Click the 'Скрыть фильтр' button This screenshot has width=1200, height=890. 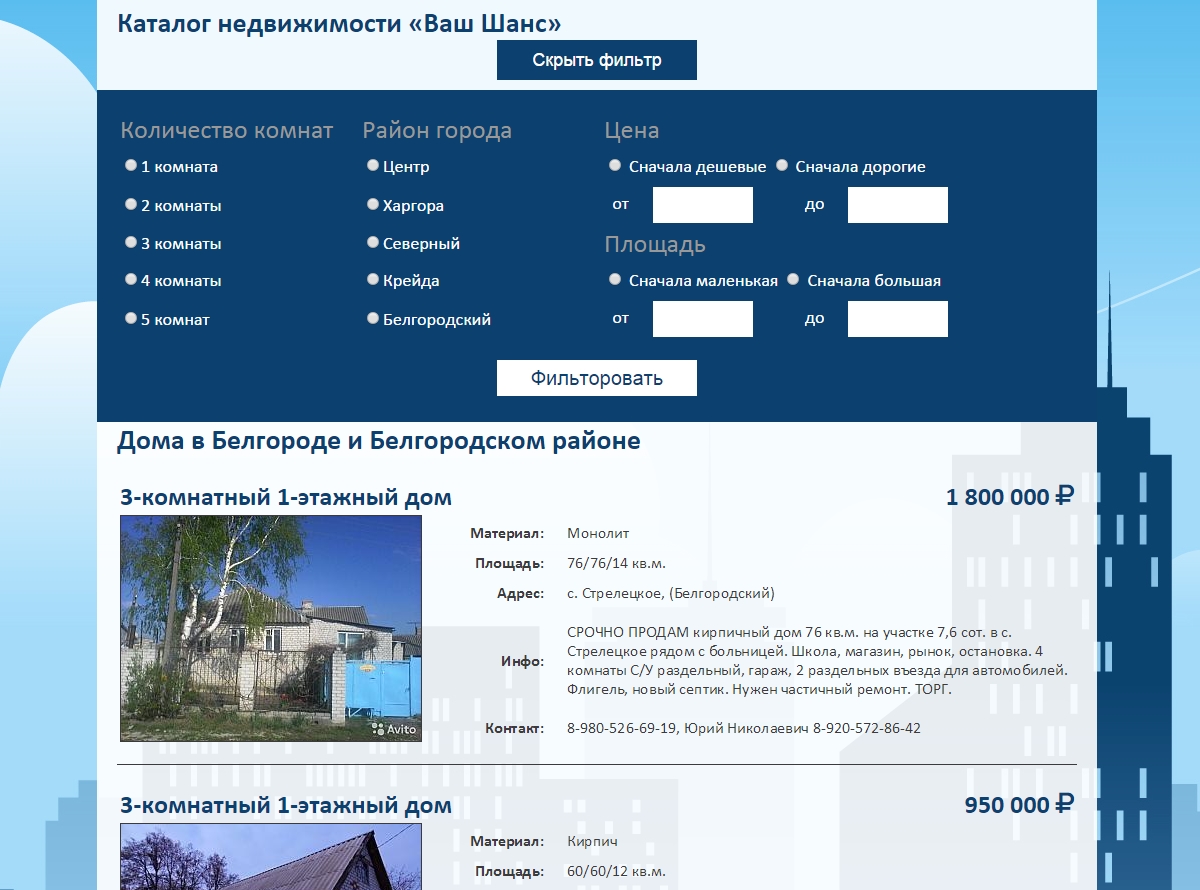click(x=596, y=60)
